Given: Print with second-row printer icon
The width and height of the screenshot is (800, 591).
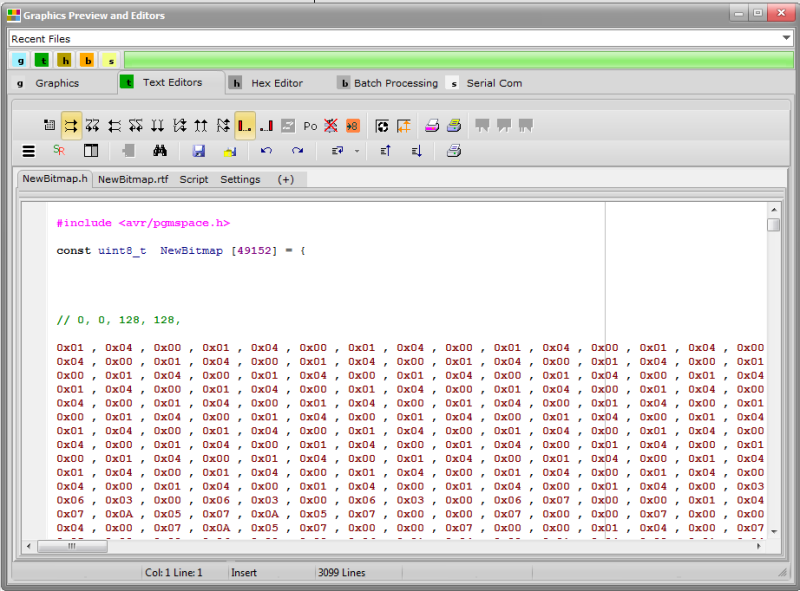Looking at the screenshot, I should click(x=454, y=151).
